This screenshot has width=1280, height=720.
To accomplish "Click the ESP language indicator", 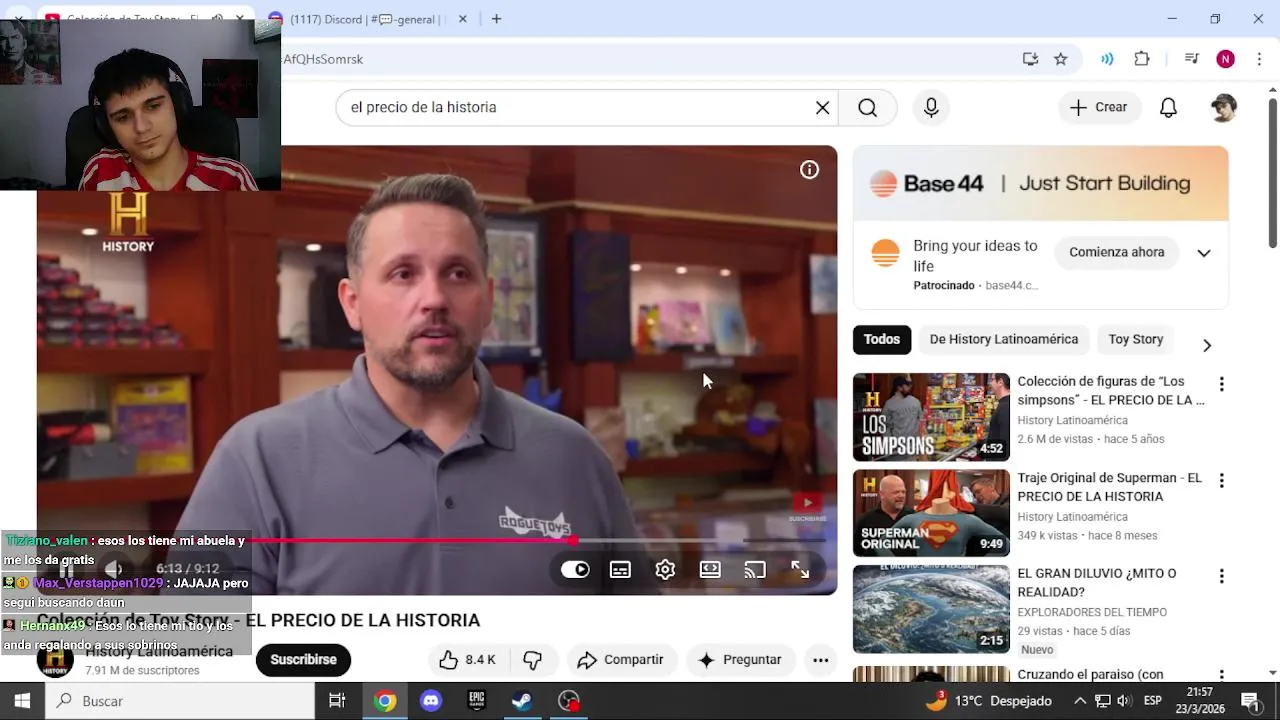I will [x=1152, y=701].
